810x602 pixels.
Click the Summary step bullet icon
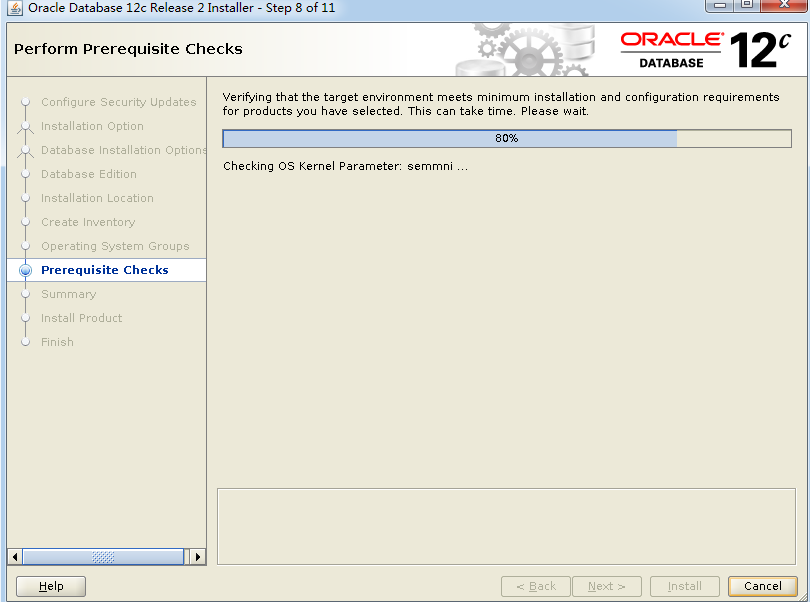click(x=25, y=294)
